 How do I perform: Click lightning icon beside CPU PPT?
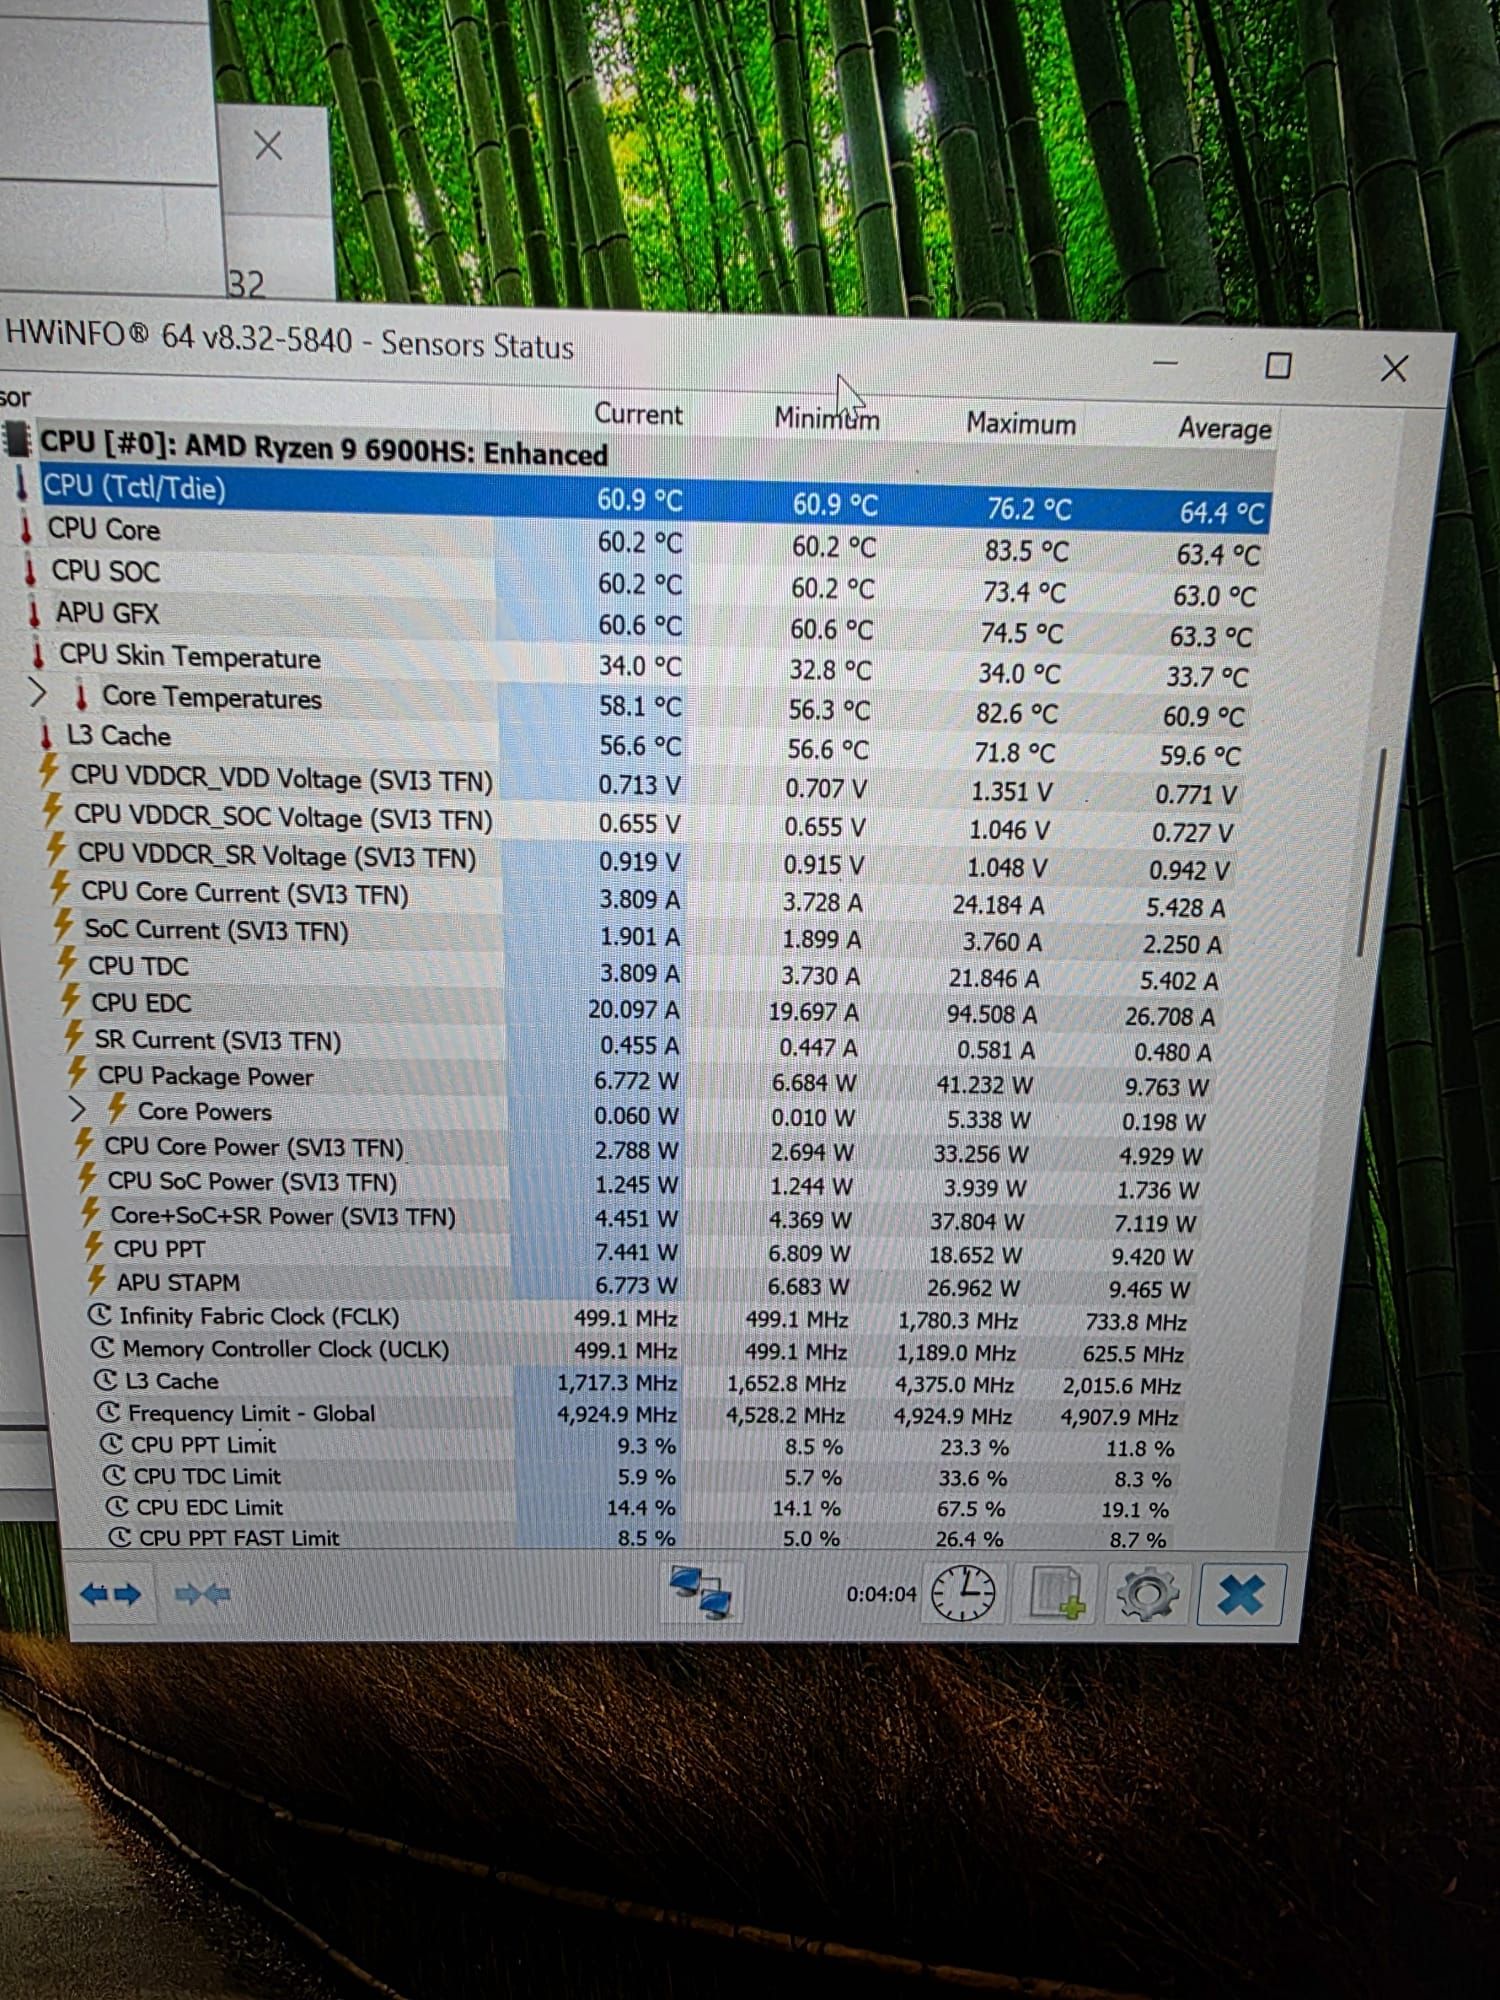94,1246
